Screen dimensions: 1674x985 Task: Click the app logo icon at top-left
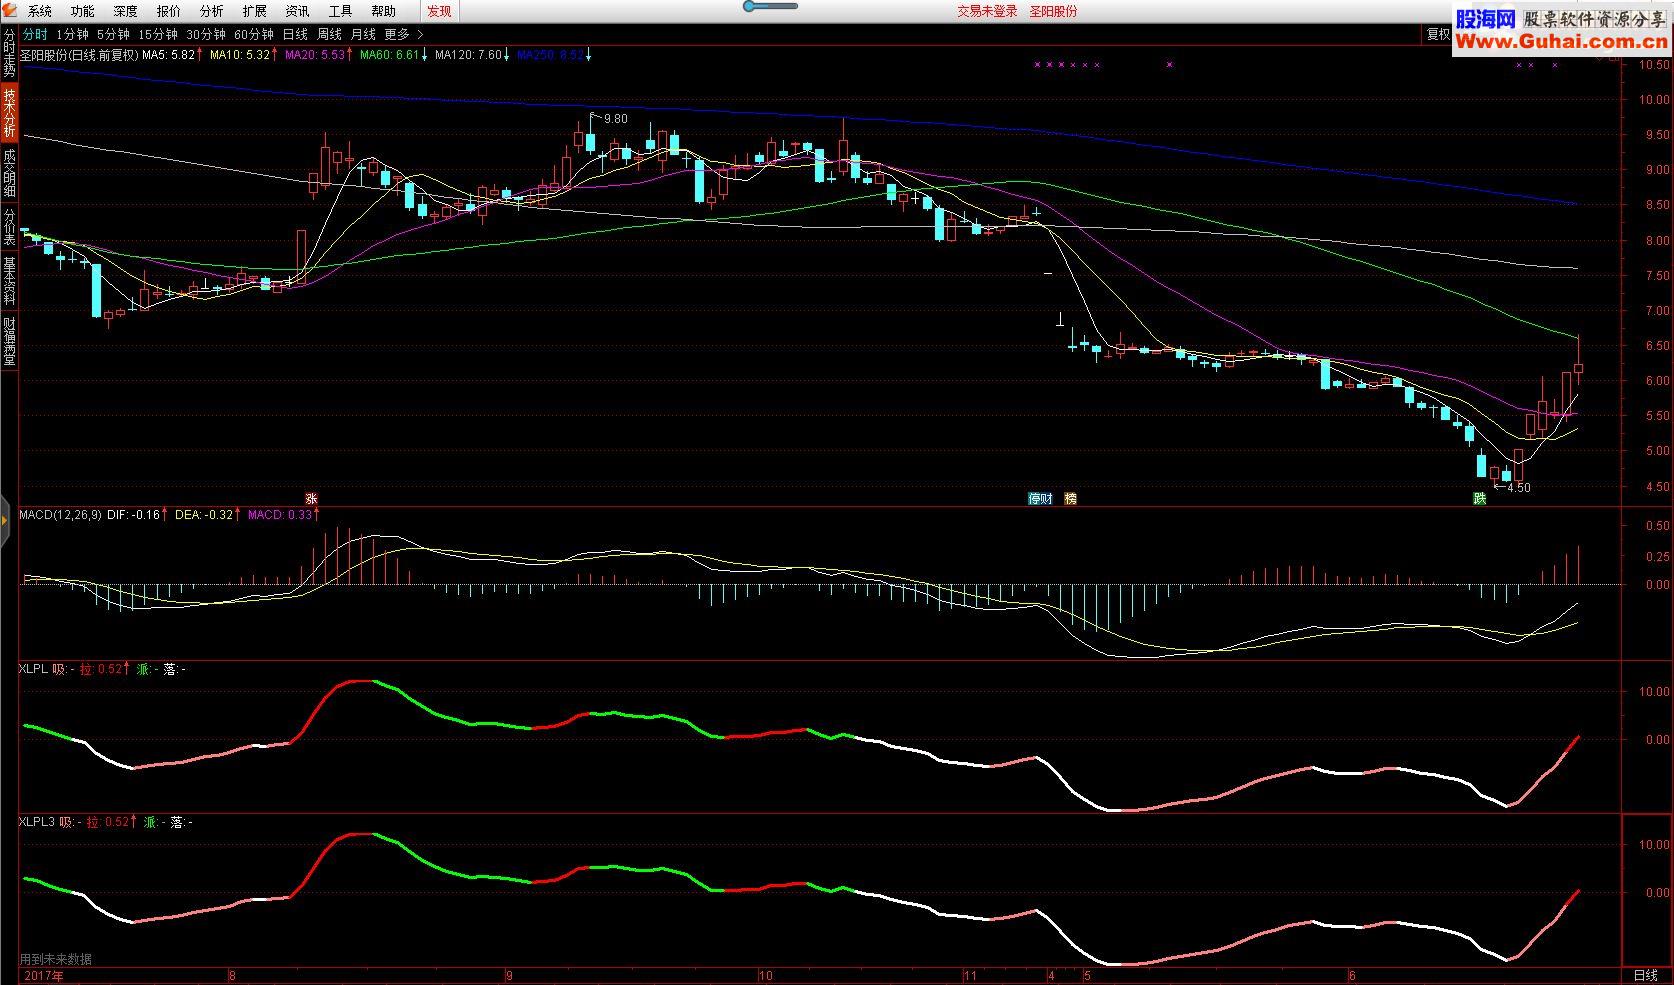pyautogui.click(x=9, y=10)
